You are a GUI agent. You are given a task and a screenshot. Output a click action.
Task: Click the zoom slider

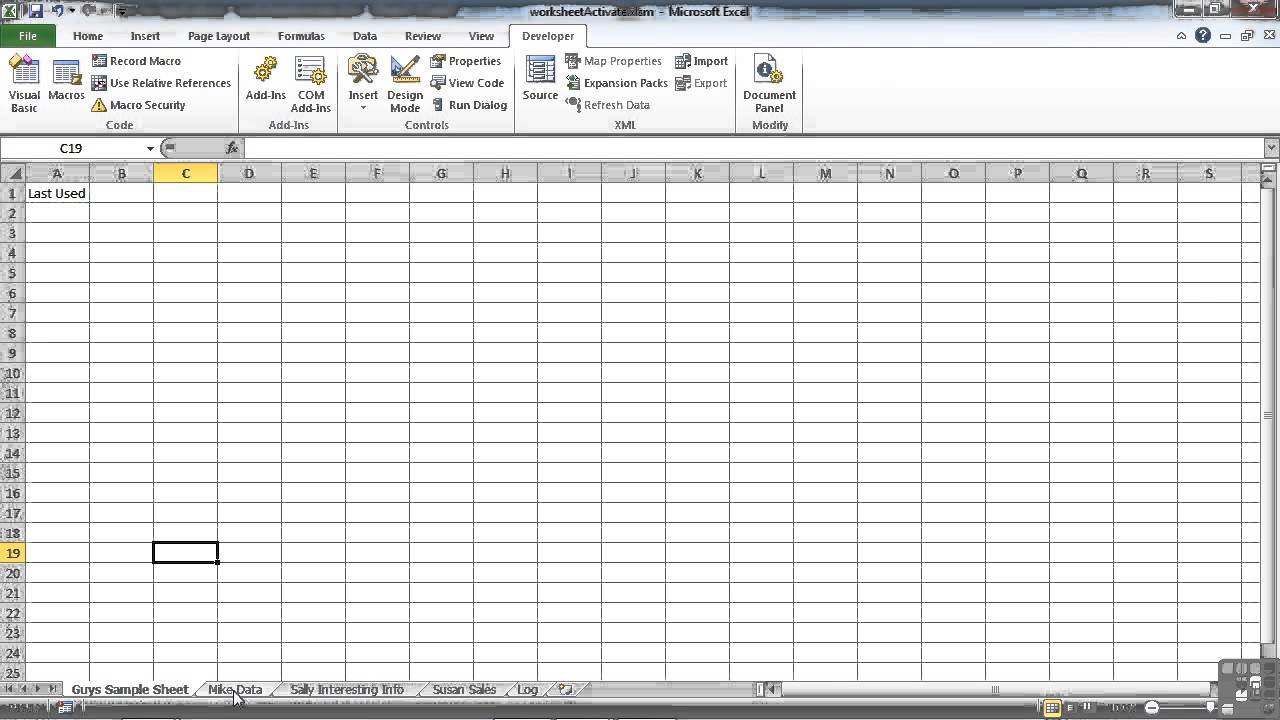[1210, 708]
